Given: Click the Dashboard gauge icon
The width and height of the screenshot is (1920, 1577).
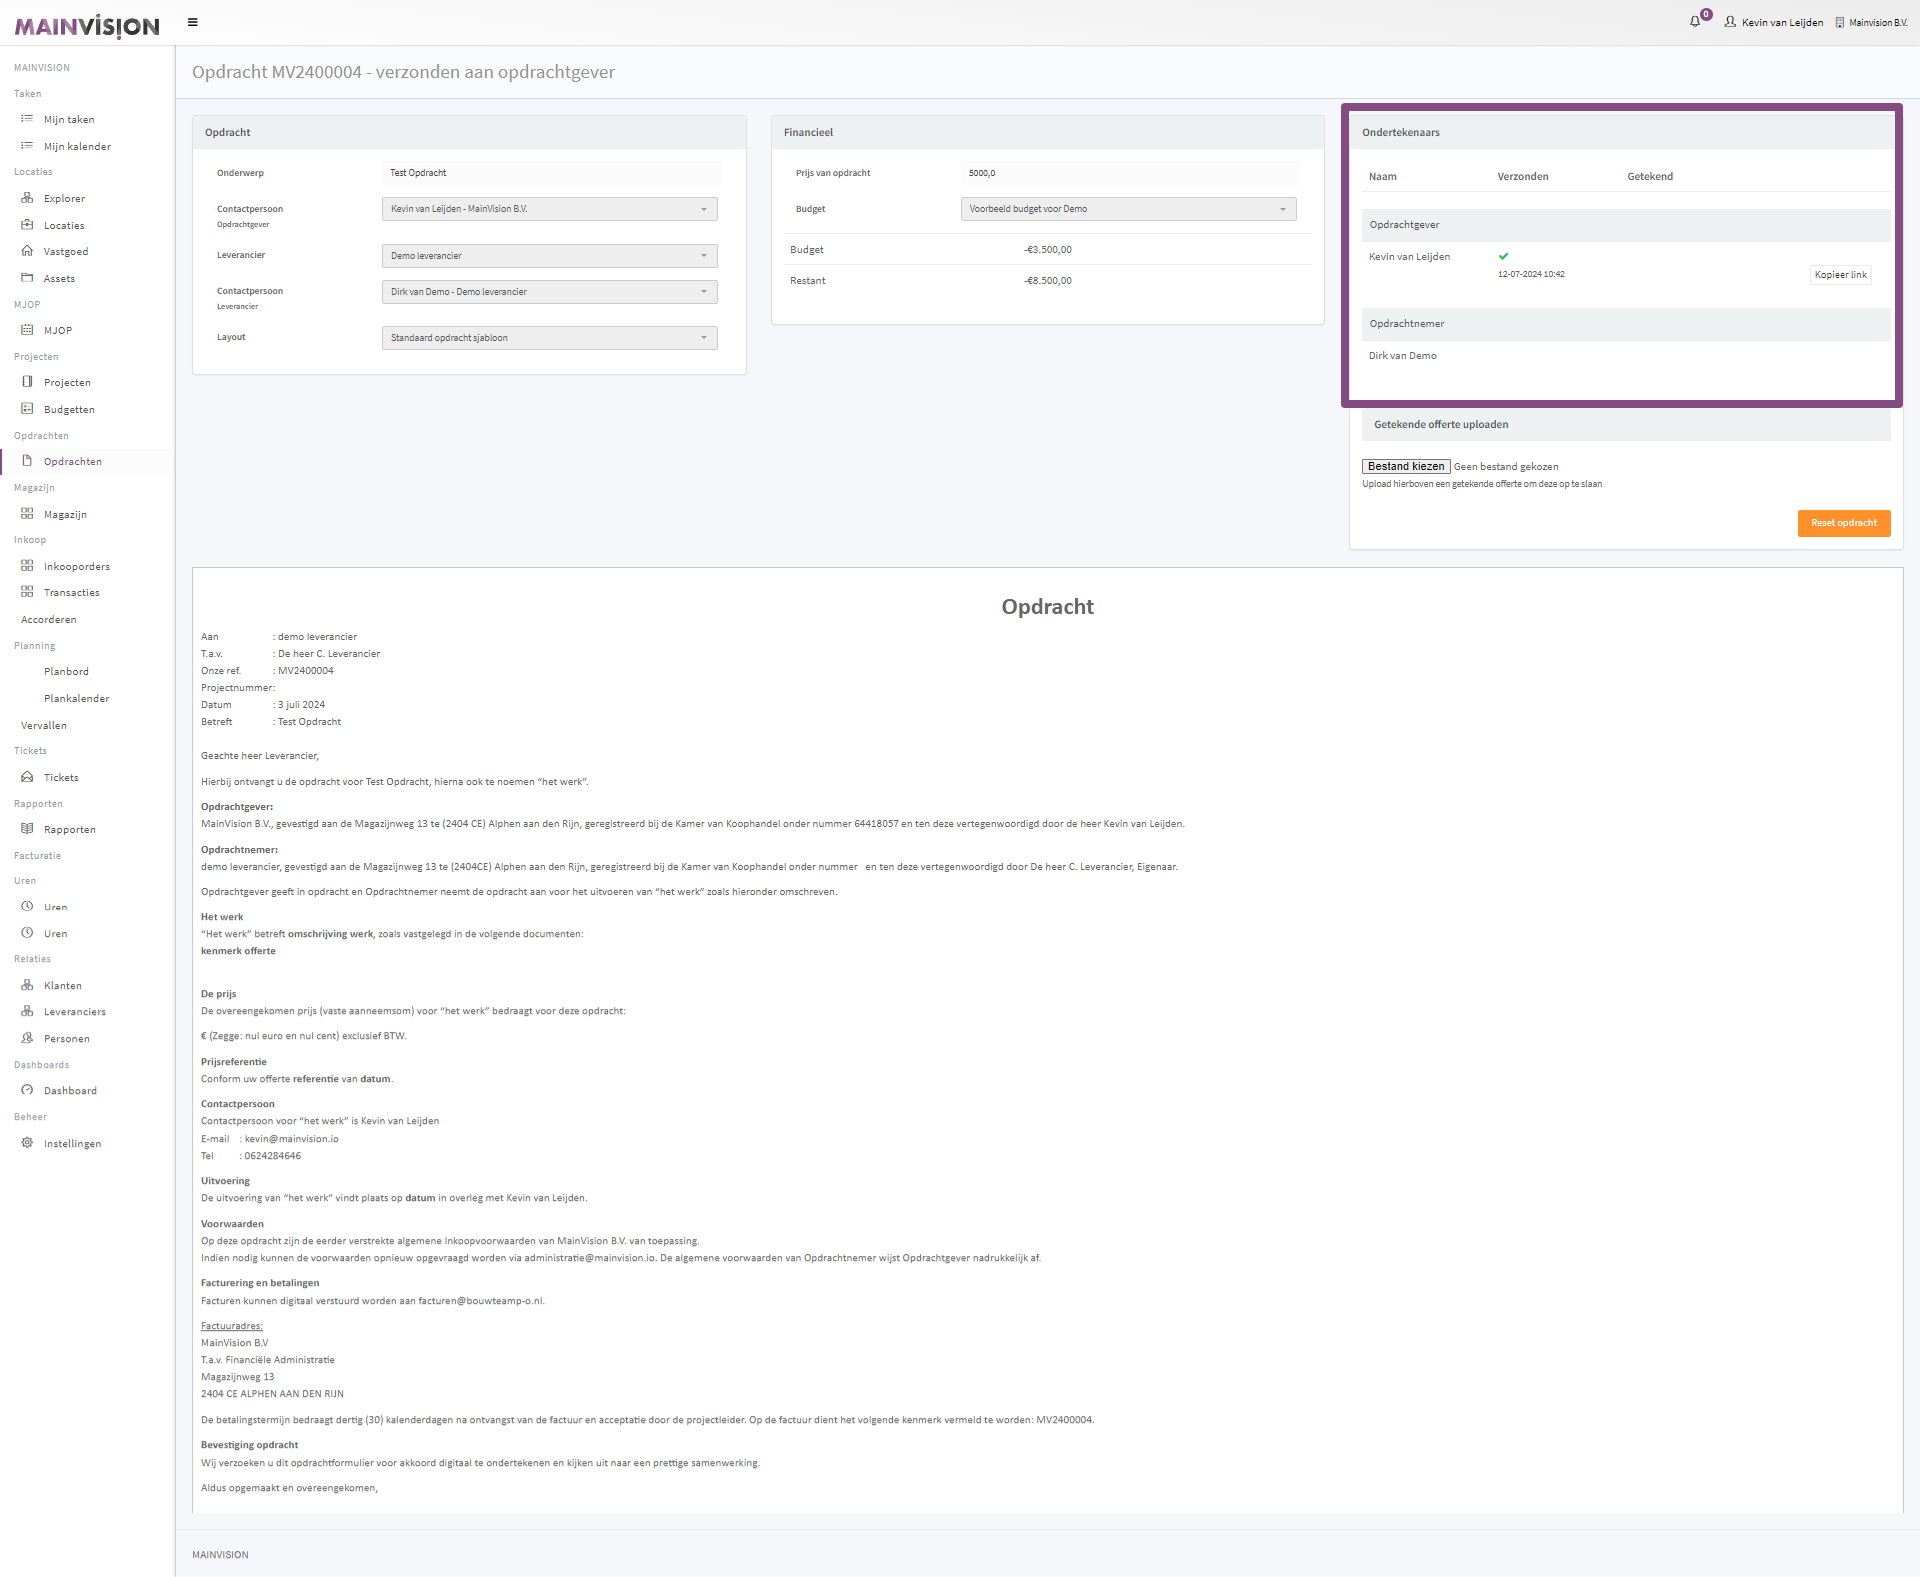Looking at the screenshot, I should pyautogui.click(x=27, y=1090).
